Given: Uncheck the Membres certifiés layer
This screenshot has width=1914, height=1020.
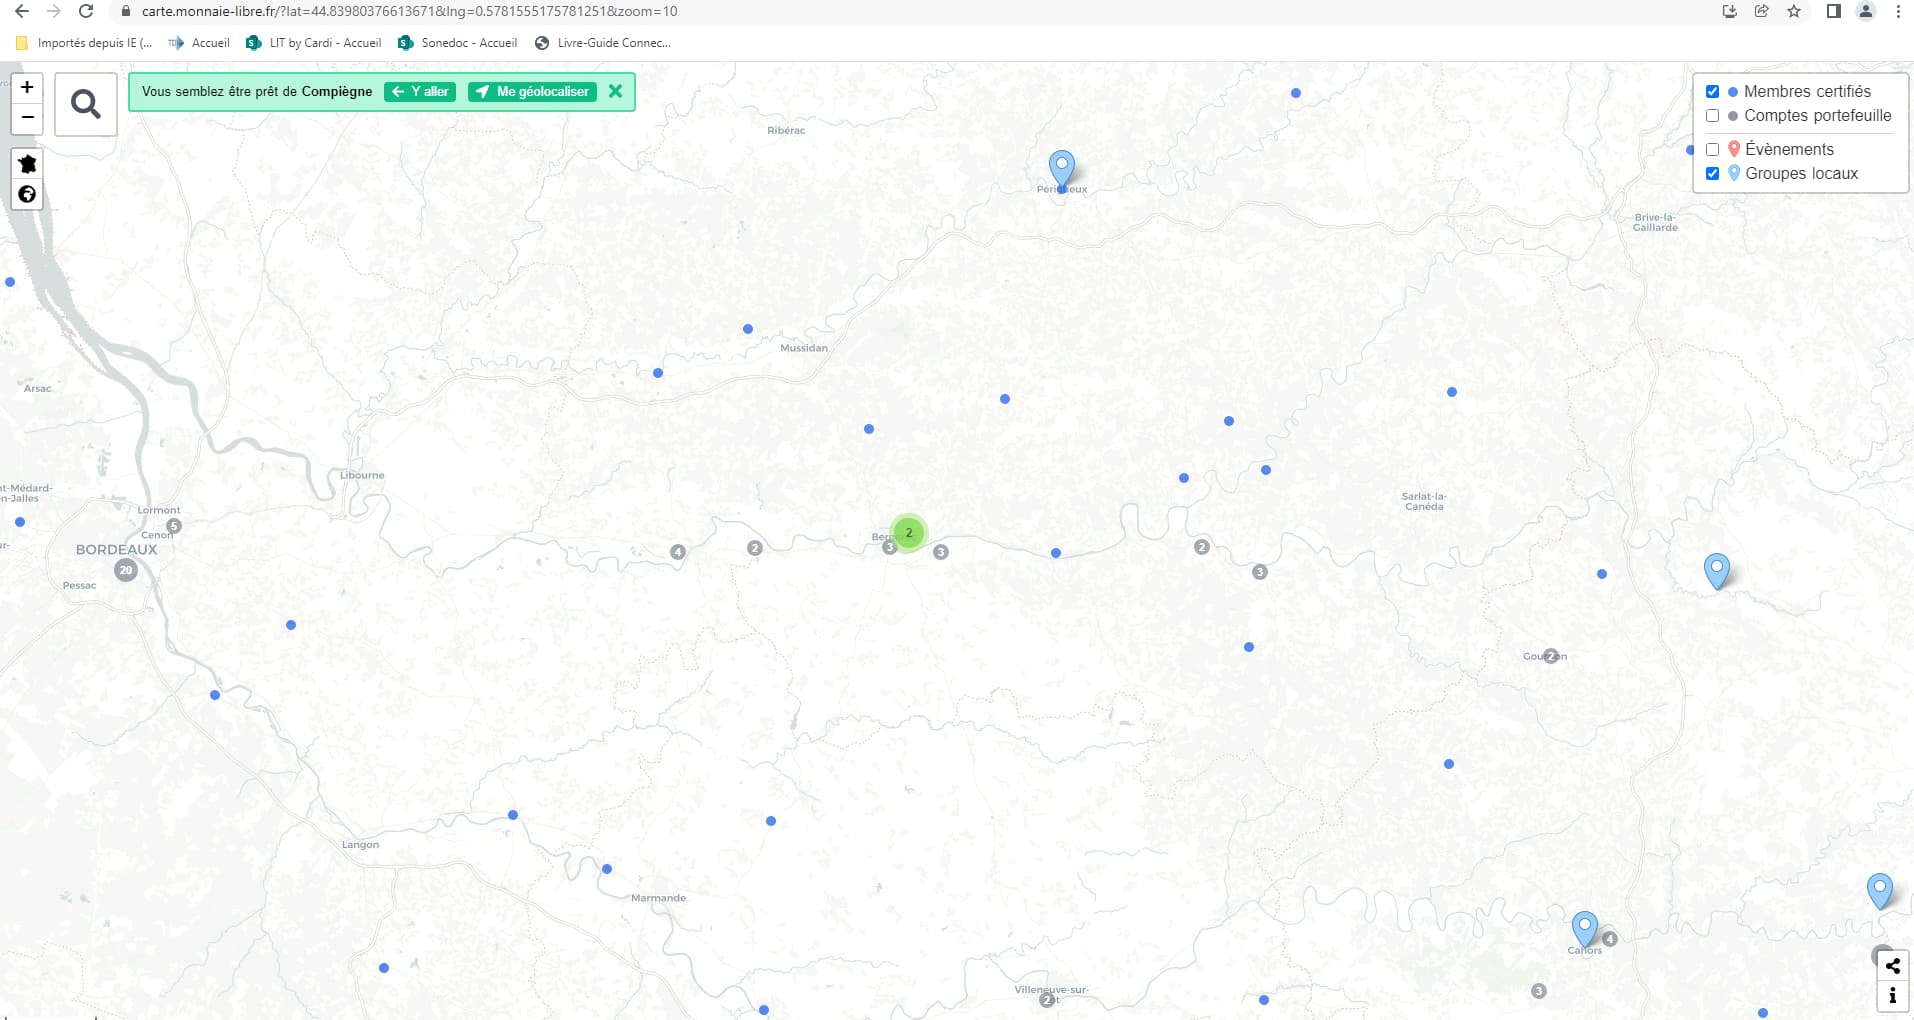Looking at the screenshot, I should (1712, 92).
